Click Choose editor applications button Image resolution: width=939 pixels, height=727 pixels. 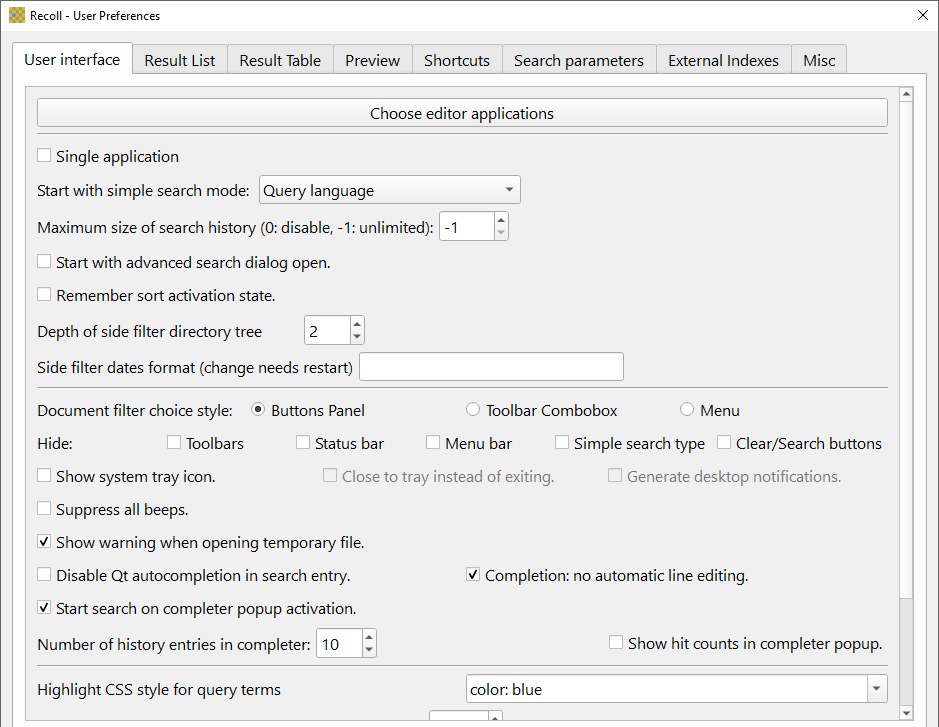[462, 113]
